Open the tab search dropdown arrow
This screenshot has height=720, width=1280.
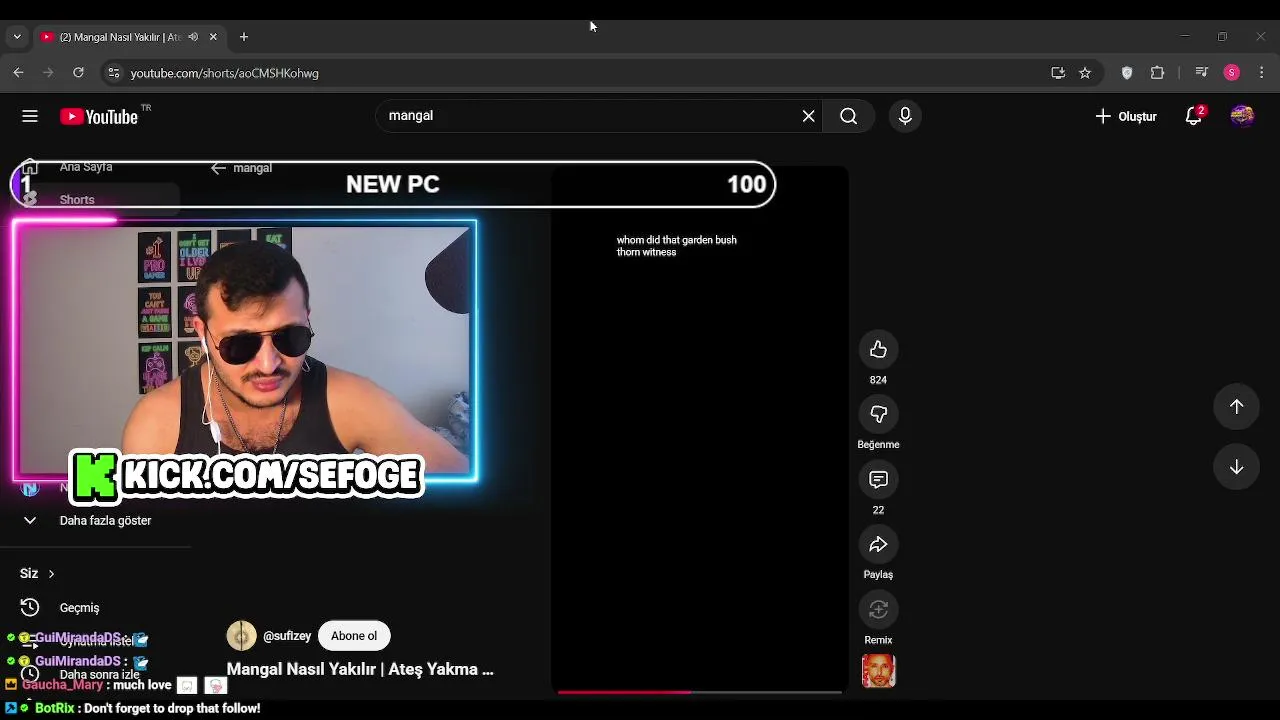tap(17, 37)
